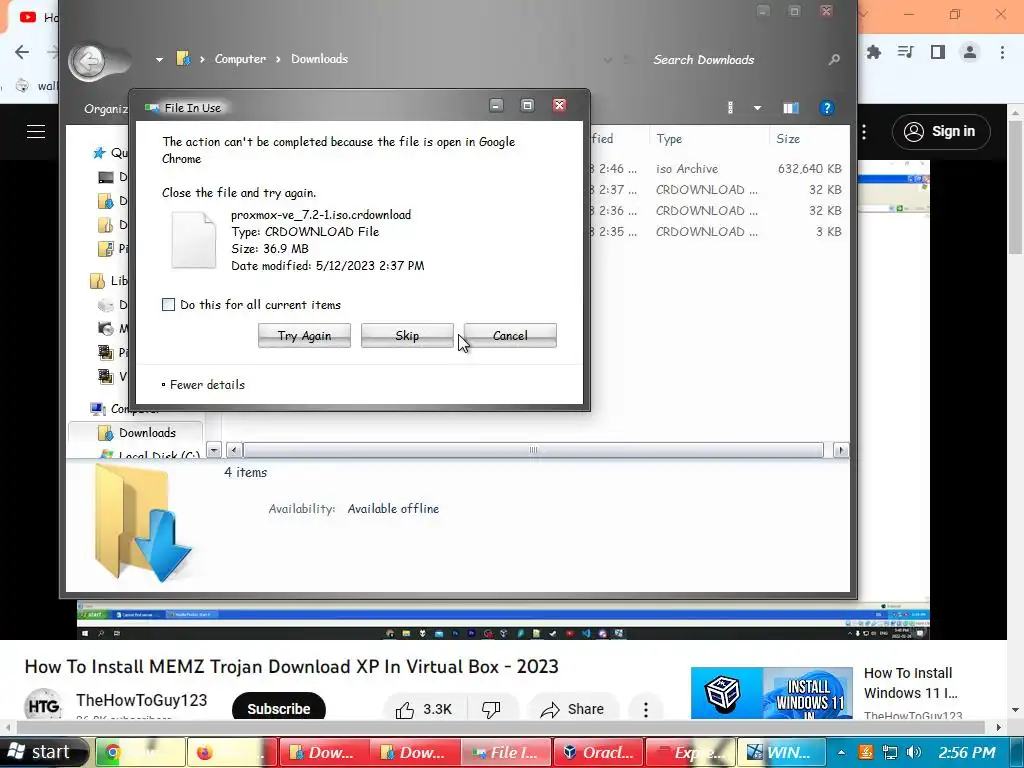Open the Install Windows 11 video thumbnail
This screenshot has height=768, width=1024.
click(x=772, y=693)
